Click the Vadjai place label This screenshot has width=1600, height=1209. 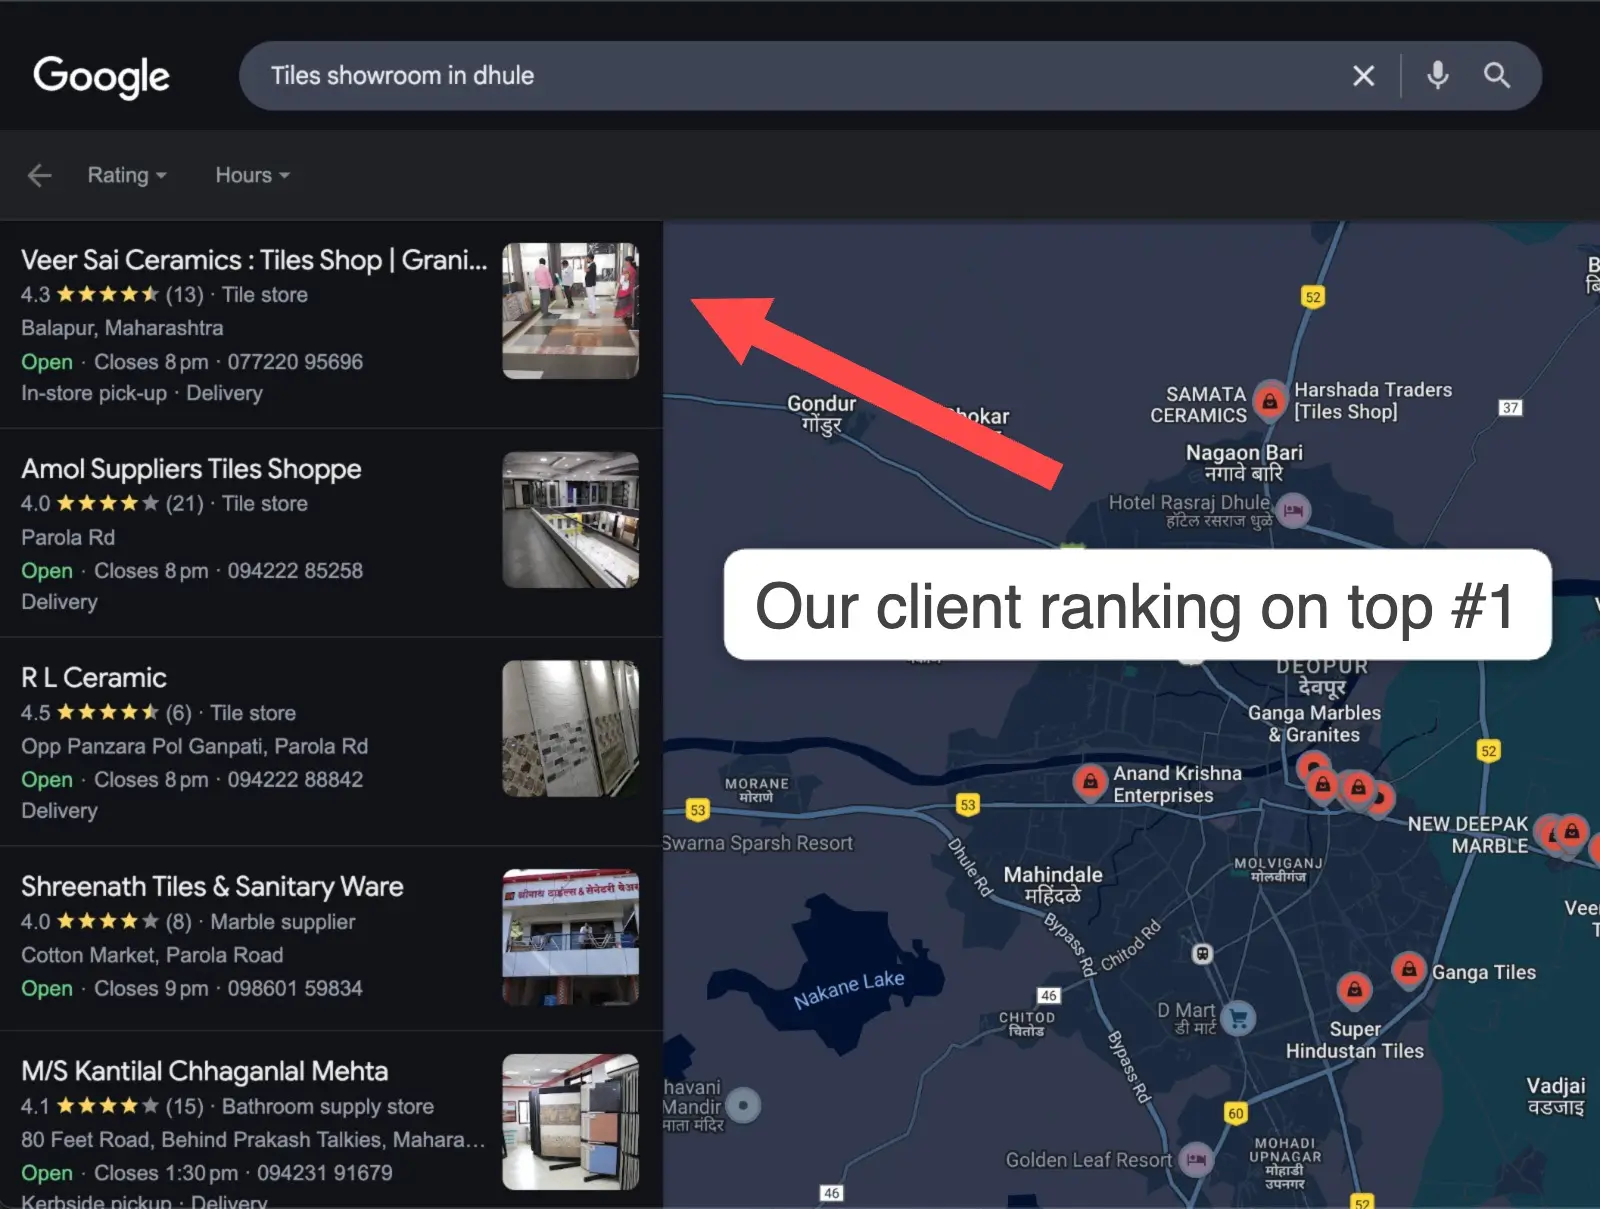(1556, 1095)
